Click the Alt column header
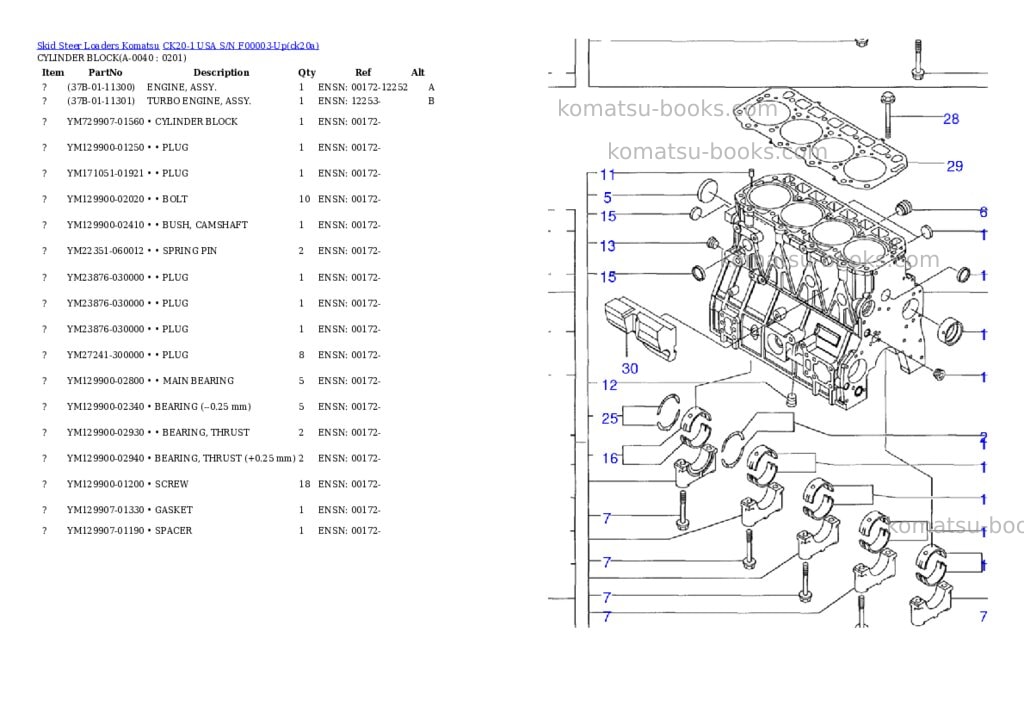 pyautogui.click(x=418, y=72)
